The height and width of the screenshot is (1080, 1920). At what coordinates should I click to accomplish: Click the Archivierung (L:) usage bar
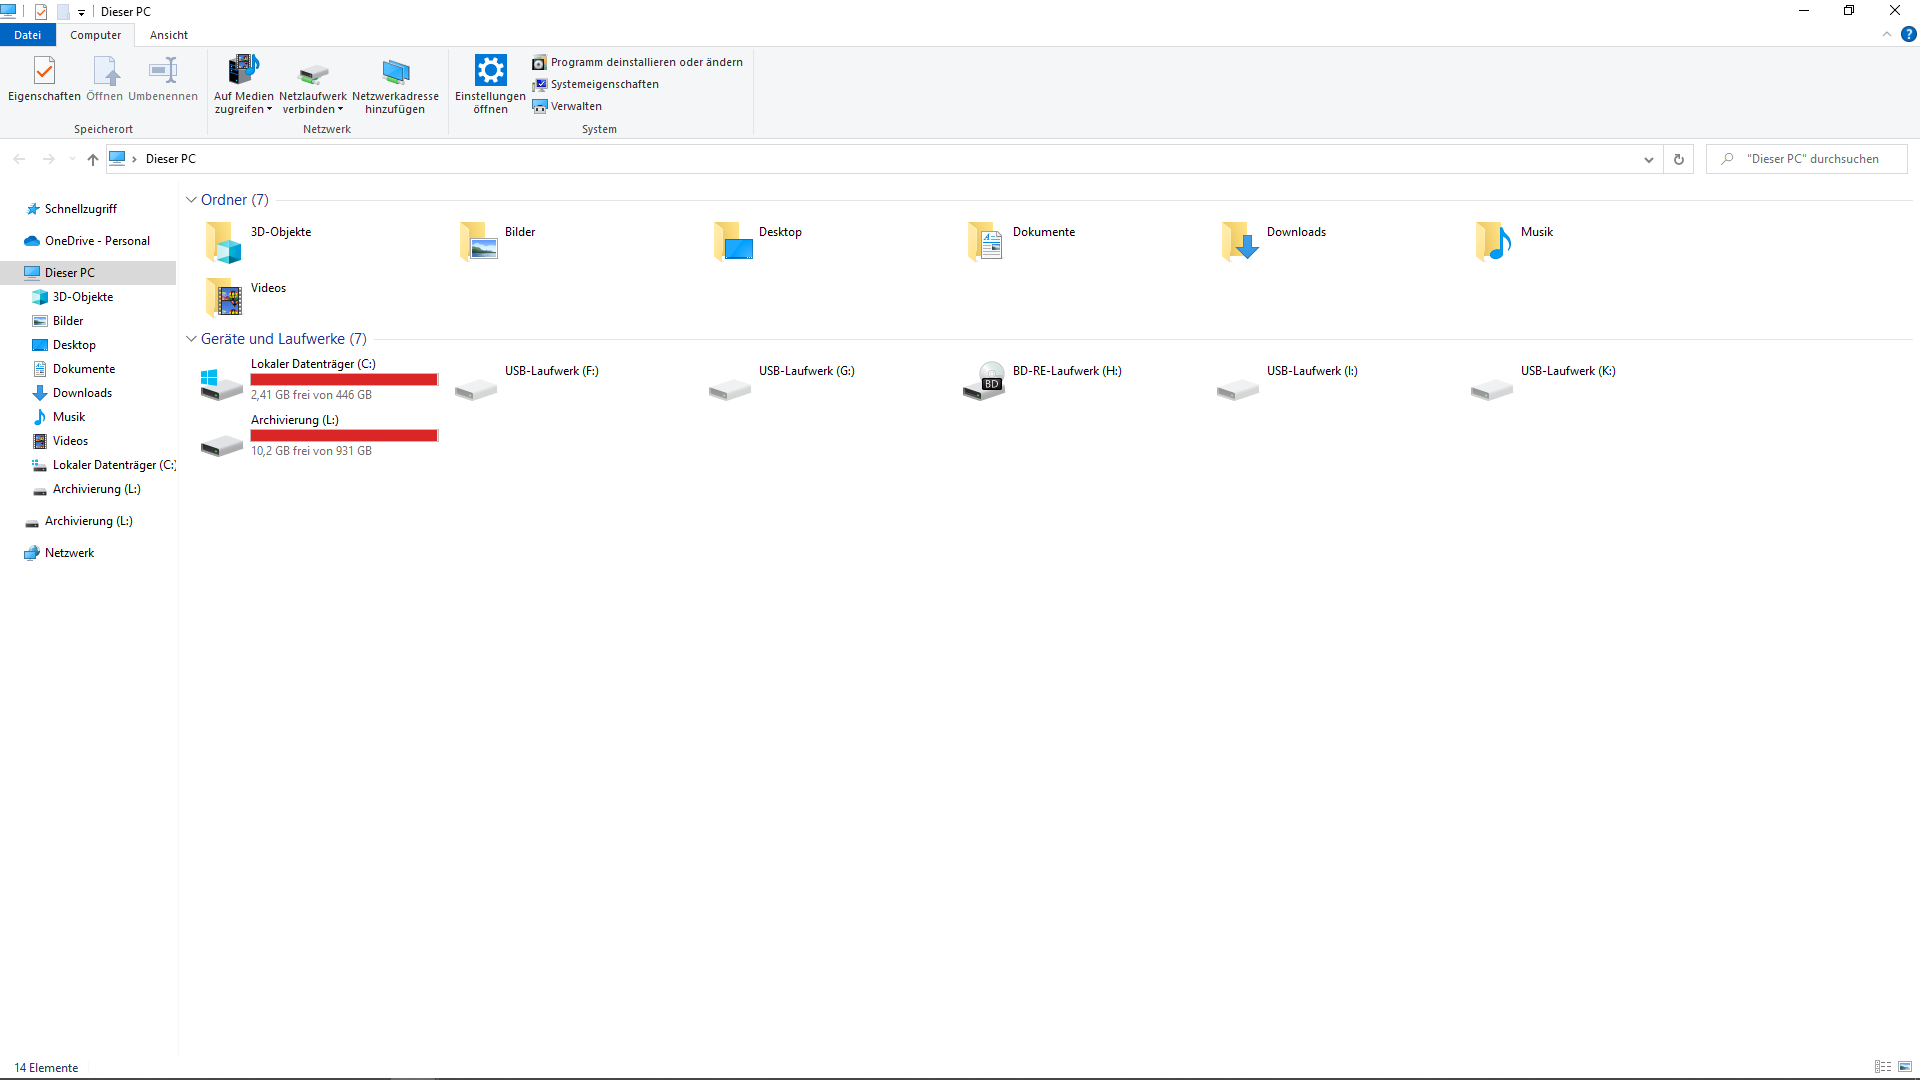tap(344, 436)
